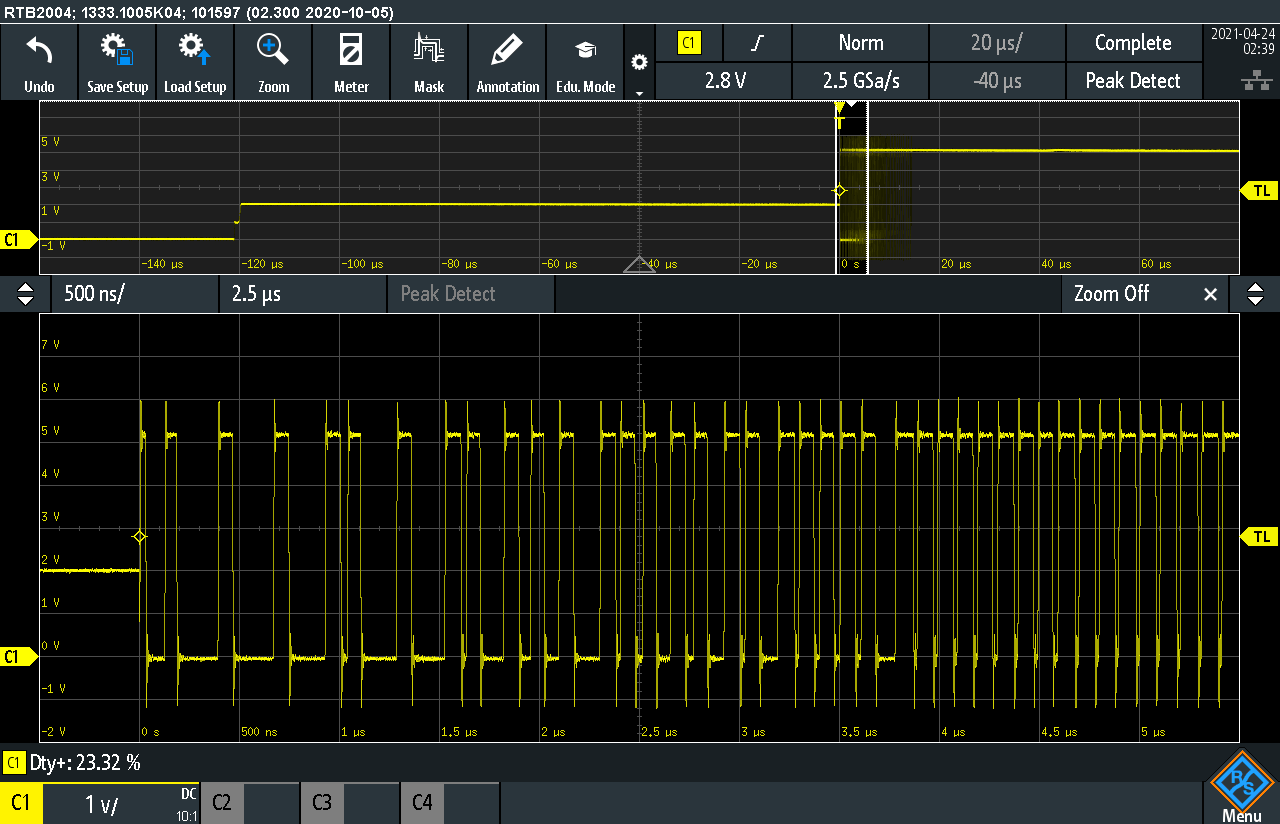
Task: Enable channel C2 tab
Action: click(221, 802)
